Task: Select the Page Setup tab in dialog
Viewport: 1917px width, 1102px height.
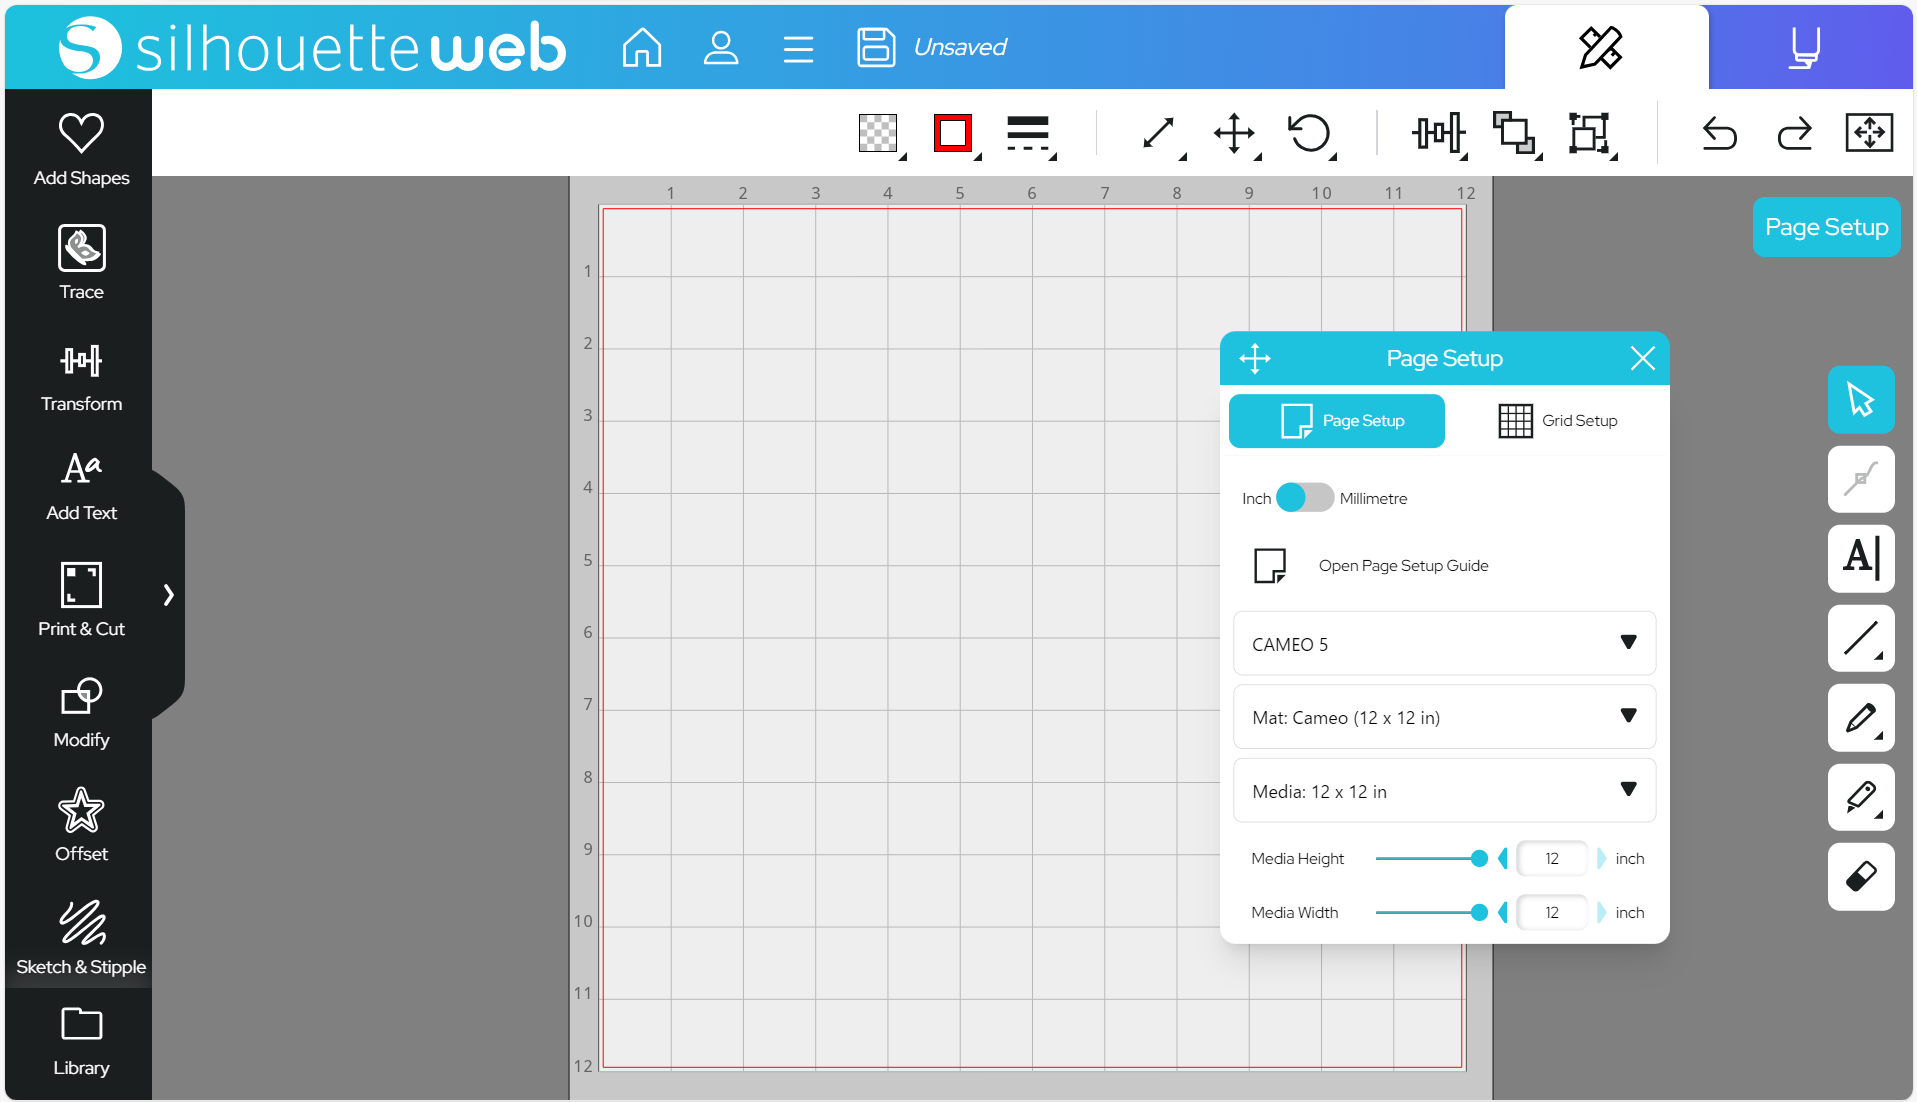Action: (1336, 421)
